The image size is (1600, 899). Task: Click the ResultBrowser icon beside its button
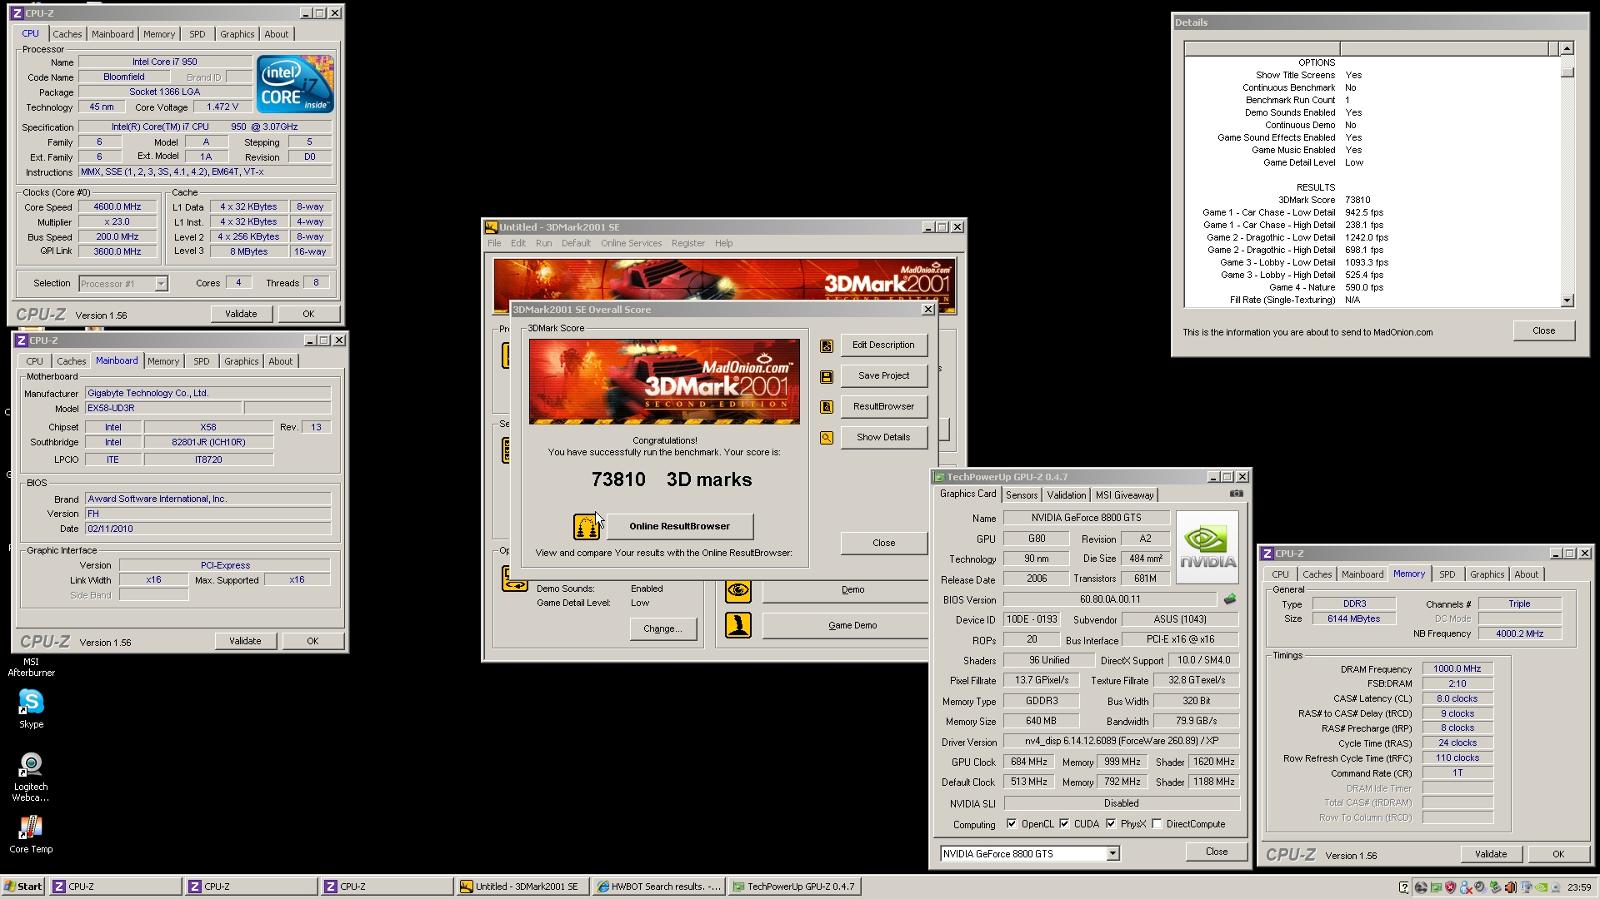pos(826,407)
